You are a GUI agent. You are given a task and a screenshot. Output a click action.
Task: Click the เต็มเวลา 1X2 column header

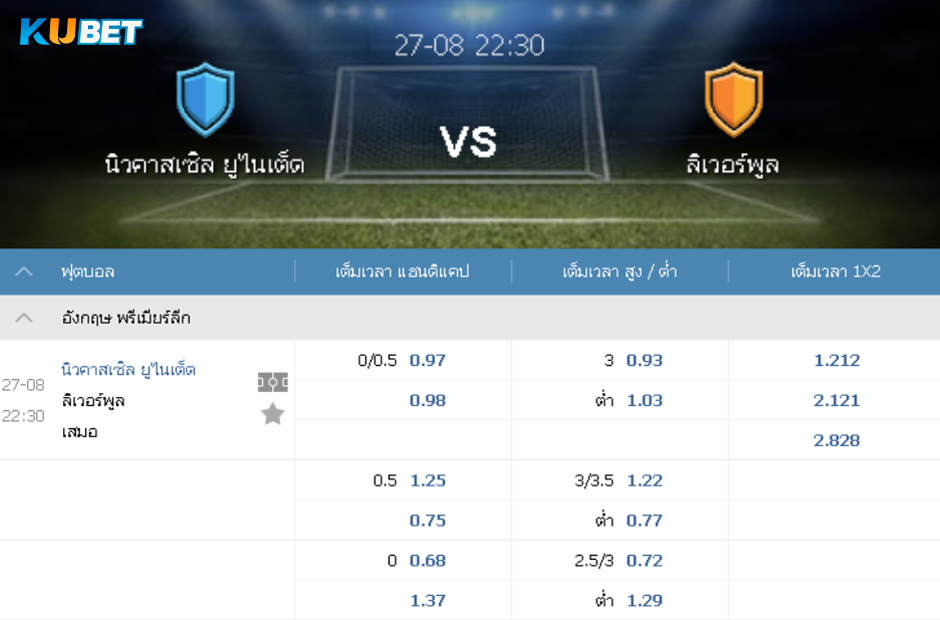(836, 272)
